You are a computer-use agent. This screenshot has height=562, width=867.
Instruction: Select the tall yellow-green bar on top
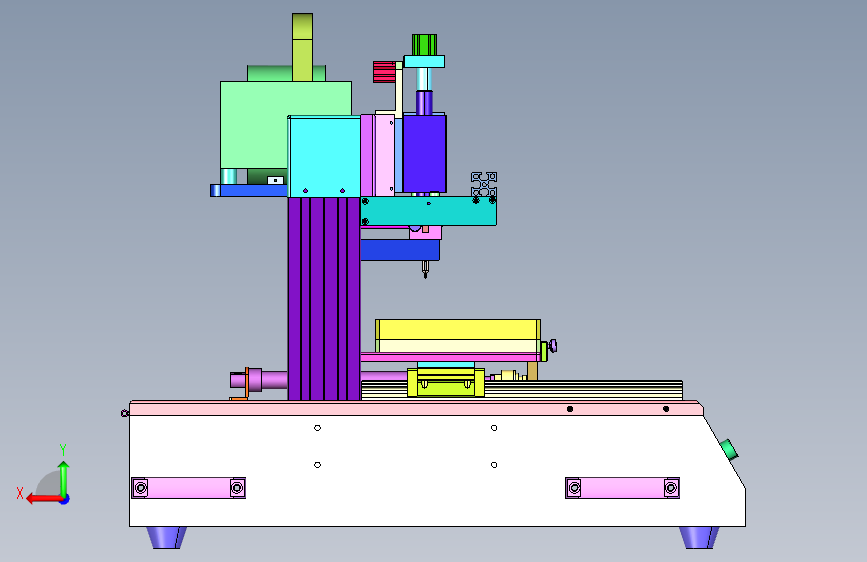(302, 47)
